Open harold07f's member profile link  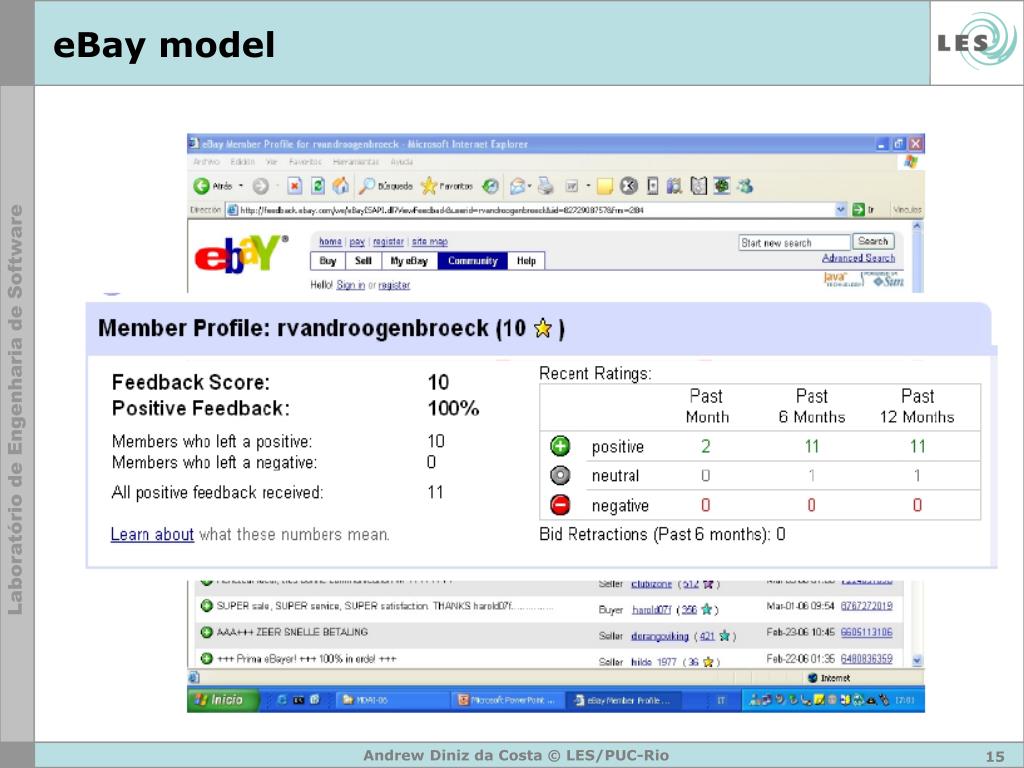pyautogui.click(x=651, y=609)
